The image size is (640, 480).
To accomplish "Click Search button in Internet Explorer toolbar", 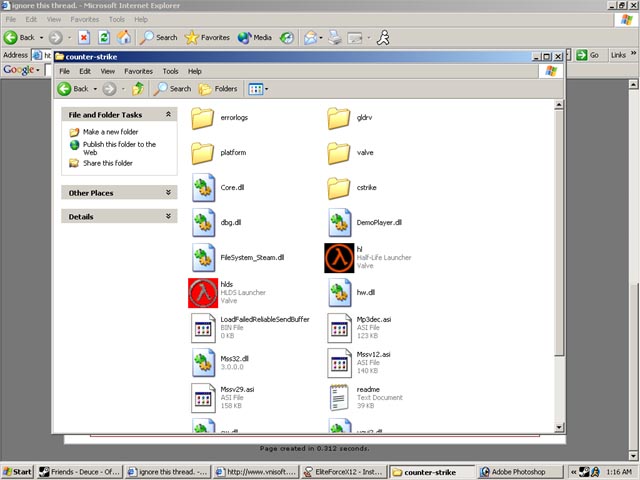I will 158,38.
